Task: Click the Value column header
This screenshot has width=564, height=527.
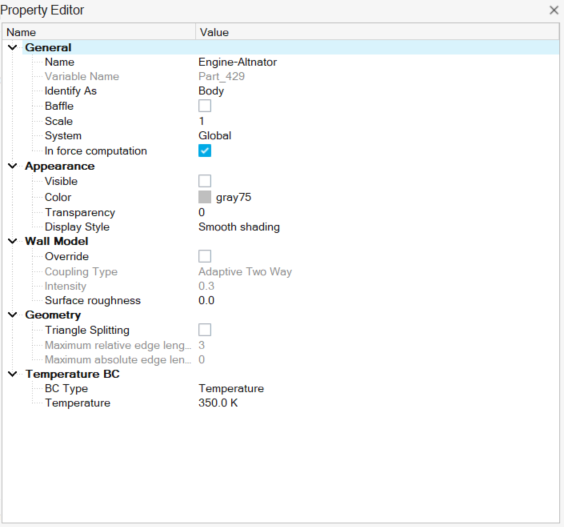Action: click(x=377, y=32)
